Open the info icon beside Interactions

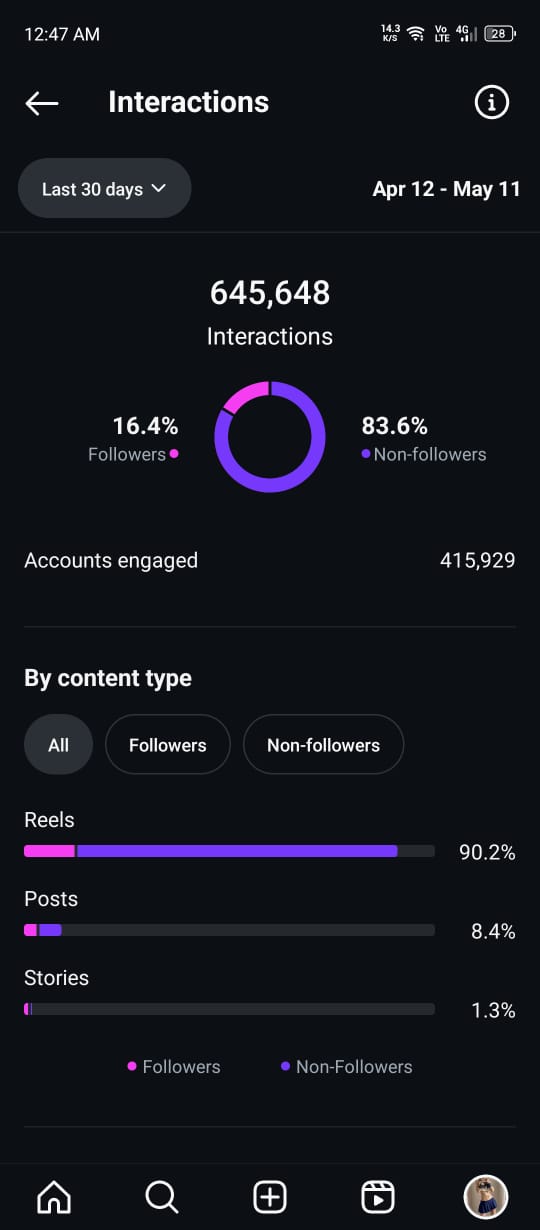(491, 102)
